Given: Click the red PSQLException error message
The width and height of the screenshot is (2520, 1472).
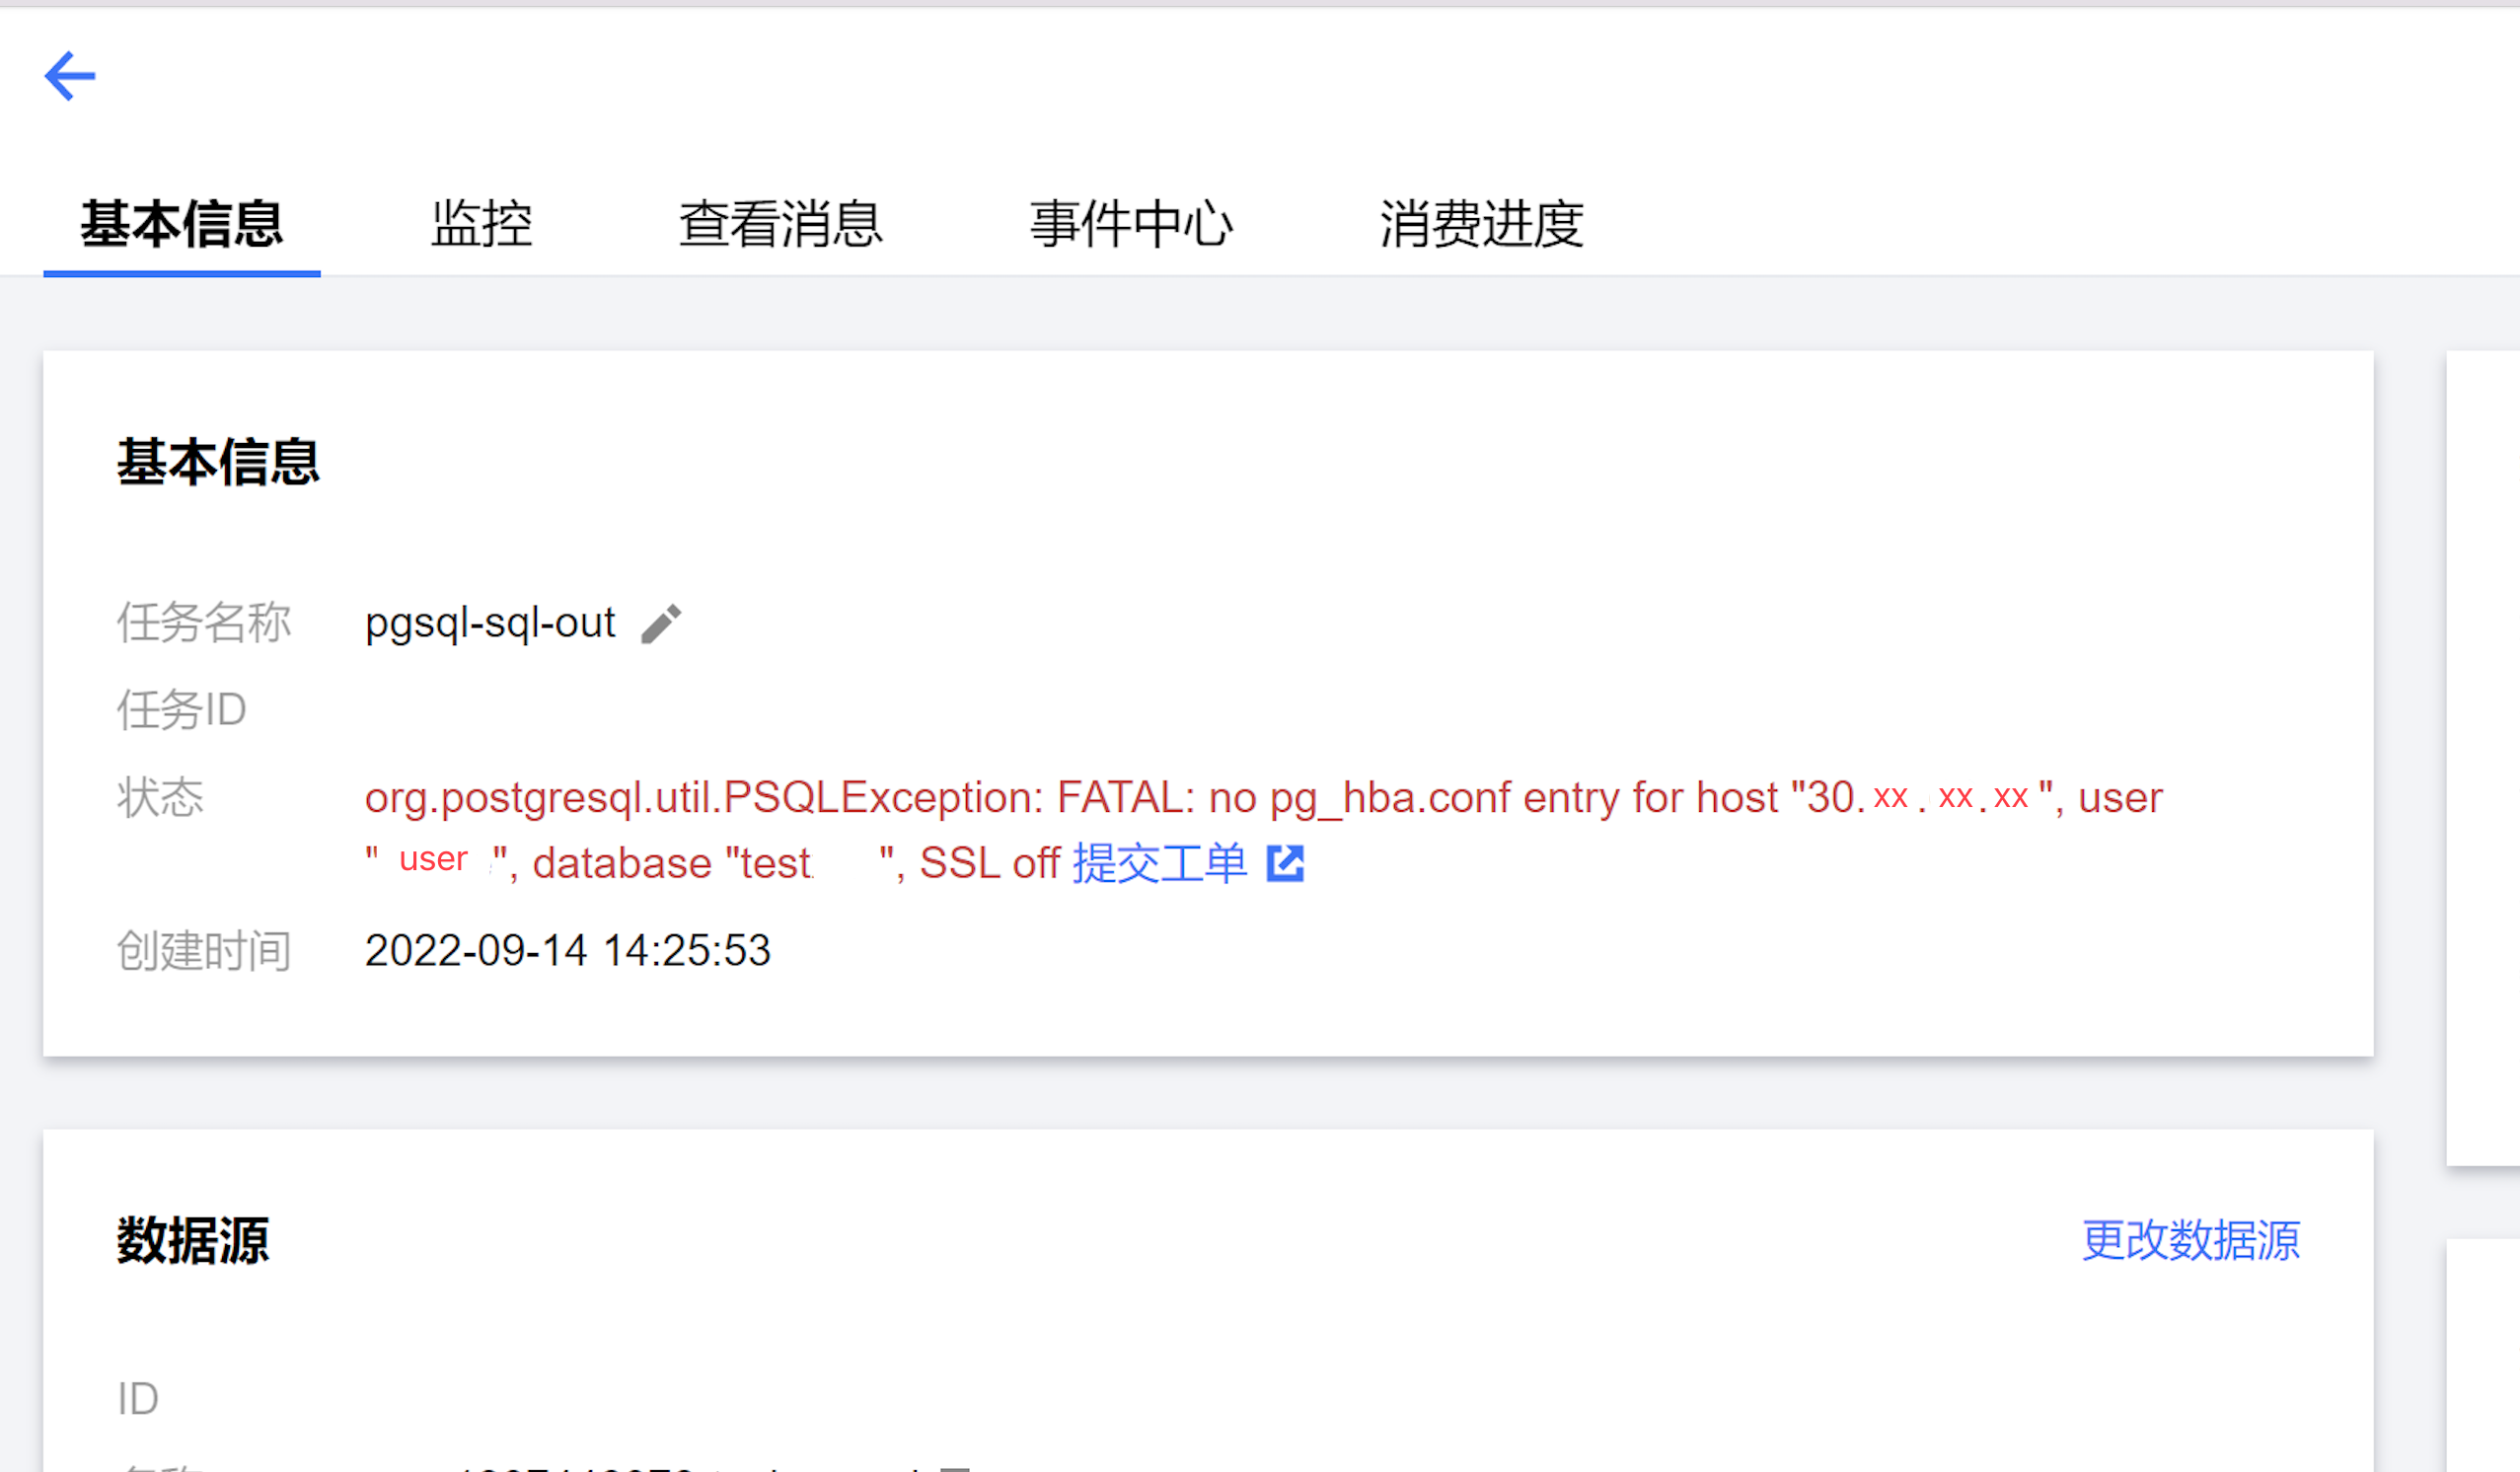Looking at the screenshot, I should tap(1263, 830).
